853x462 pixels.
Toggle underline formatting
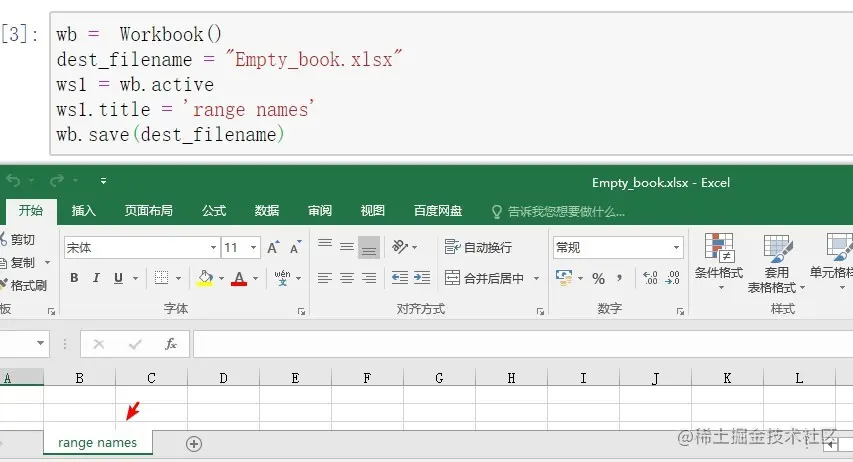point(118,278)
